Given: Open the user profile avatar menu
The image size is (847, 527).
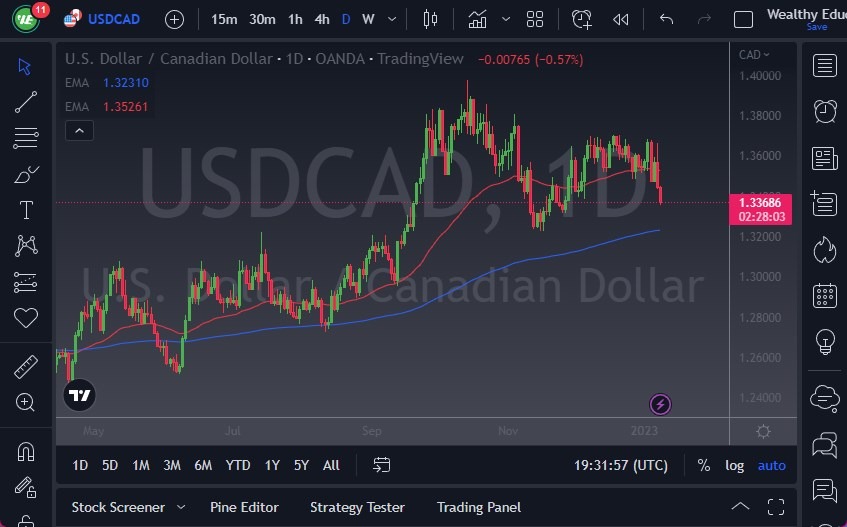Looking at the screenshot, I should [25, 19].
